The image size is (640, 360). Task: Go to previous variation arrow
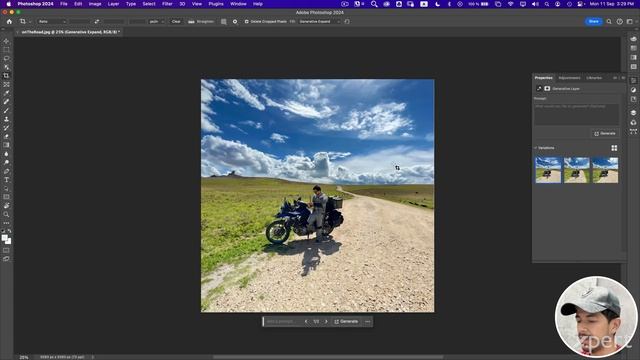[x=306, y=322]
